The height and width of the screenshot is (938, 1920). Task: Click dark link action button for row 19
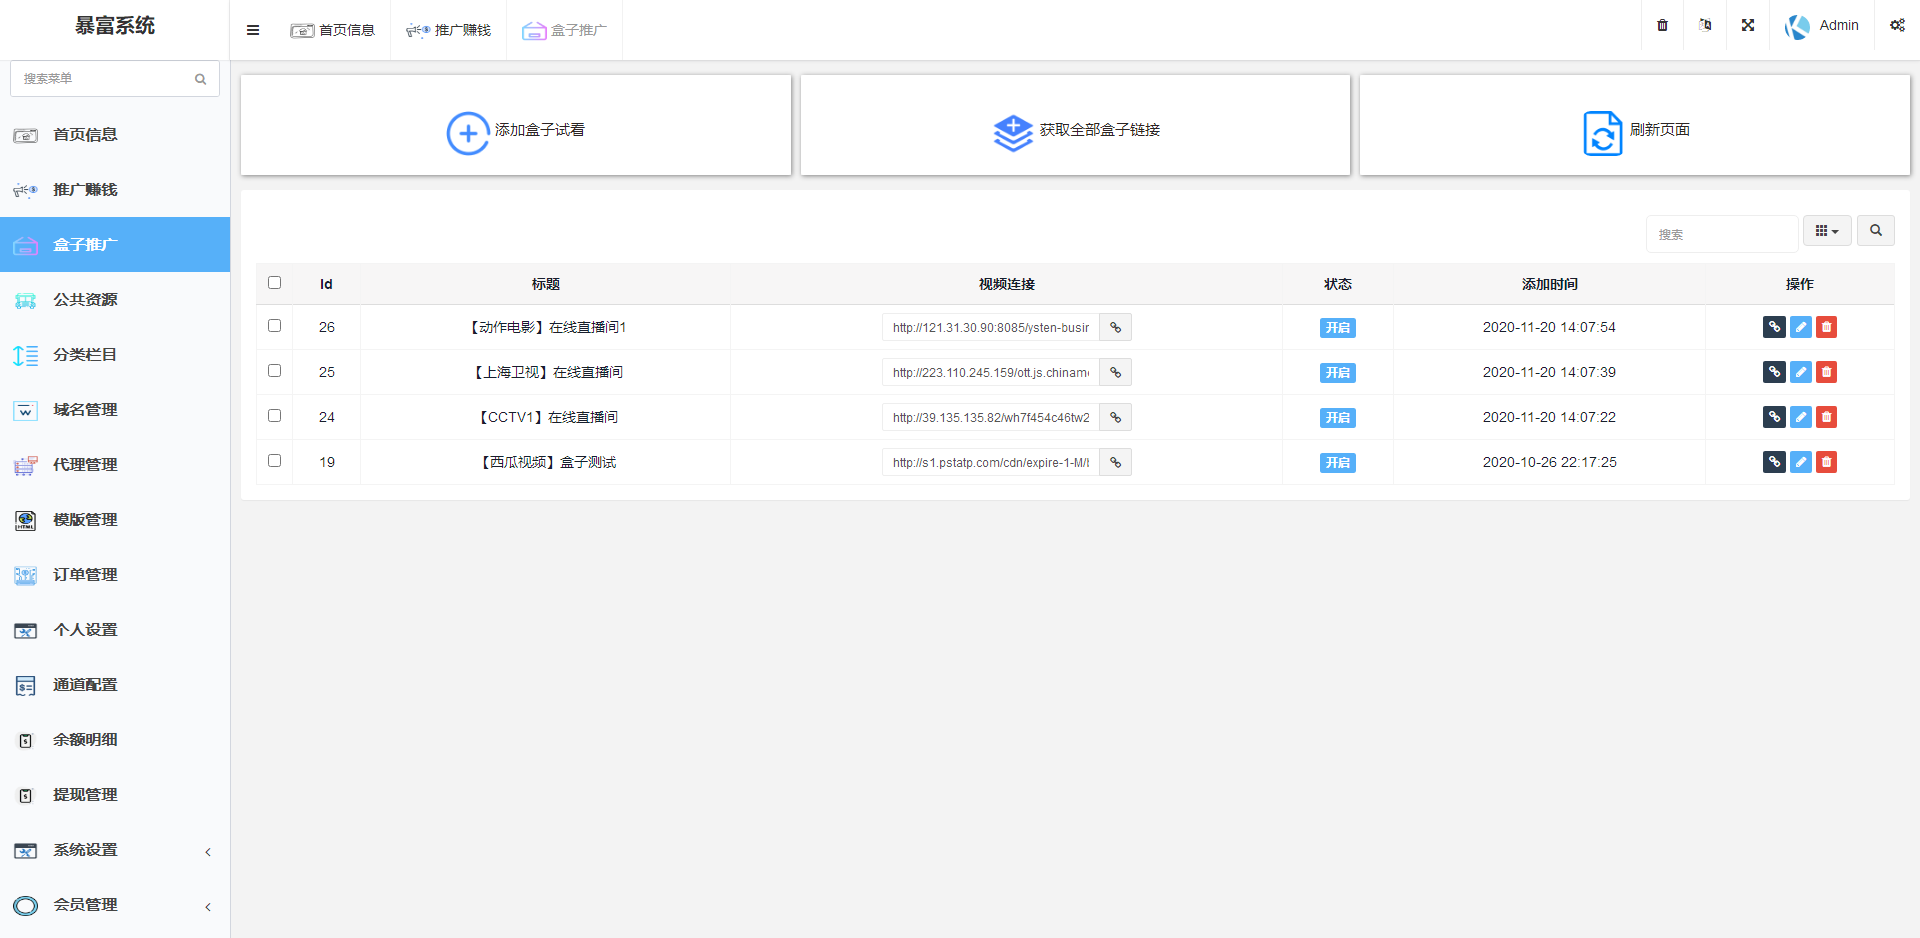(x=1774, y=462)
